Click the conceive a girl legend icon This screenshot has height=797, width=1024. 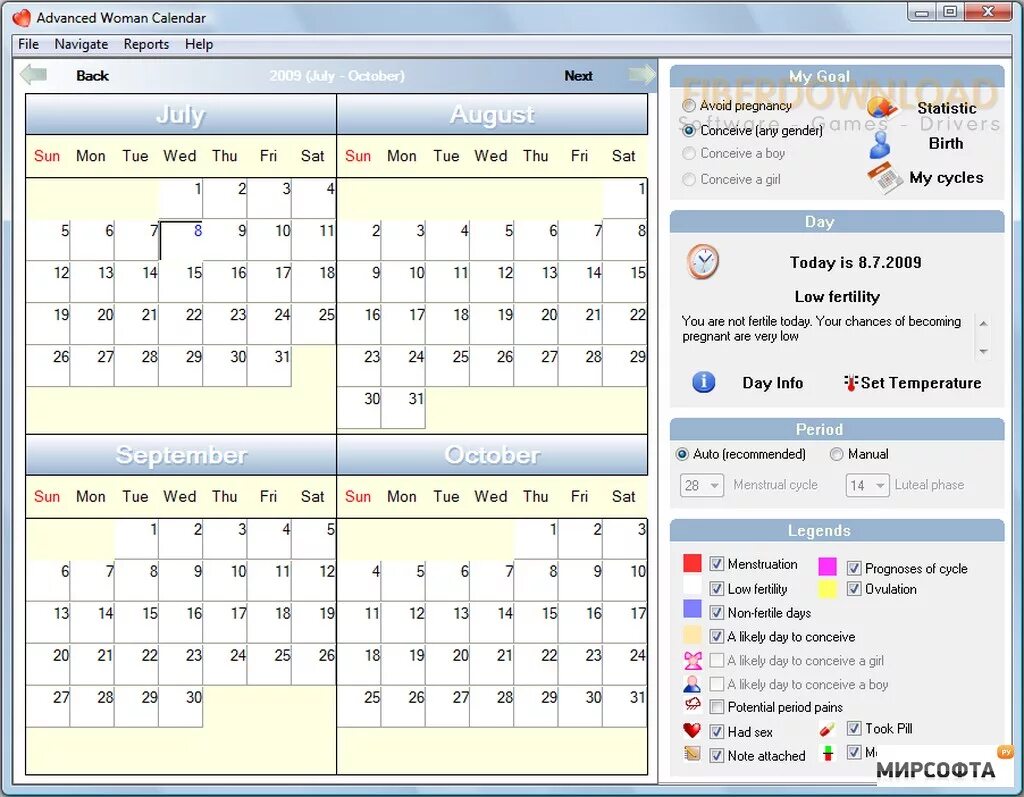[693, 660]
